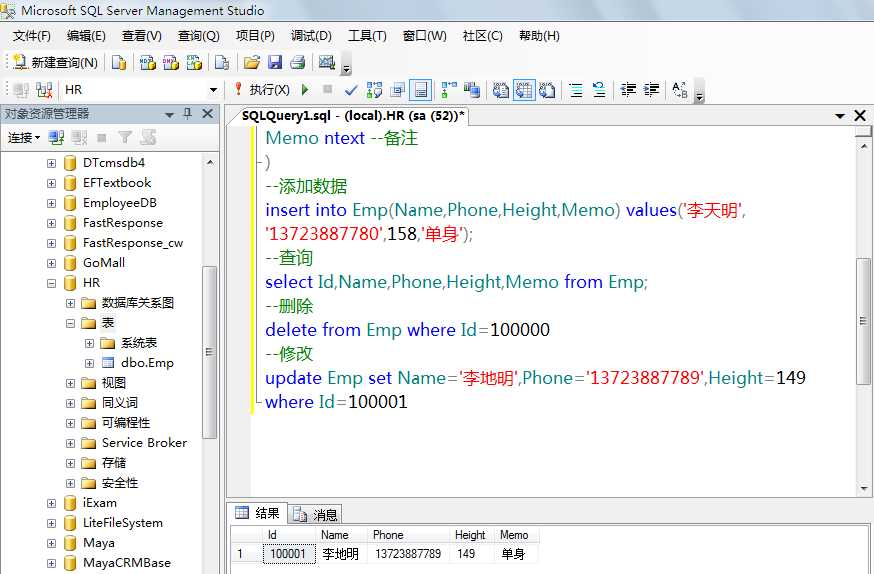Switch output to Results to Grid
The width and height of the screenshot is (874, 574).
(x=524, y=90)
